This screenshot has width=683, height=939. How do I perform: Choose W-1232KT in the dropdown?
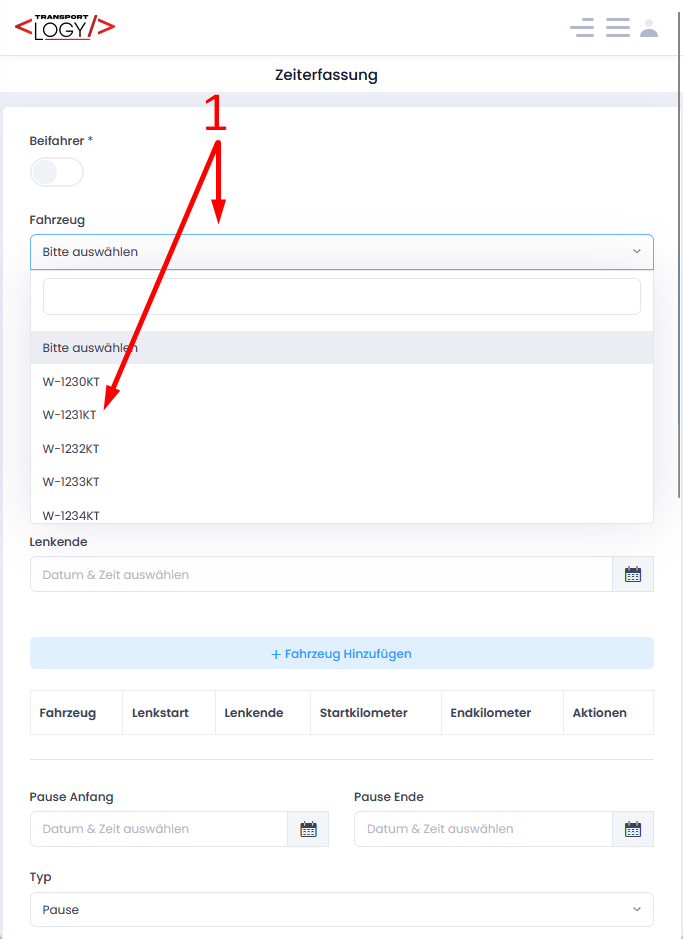click(x=71, y=449)
